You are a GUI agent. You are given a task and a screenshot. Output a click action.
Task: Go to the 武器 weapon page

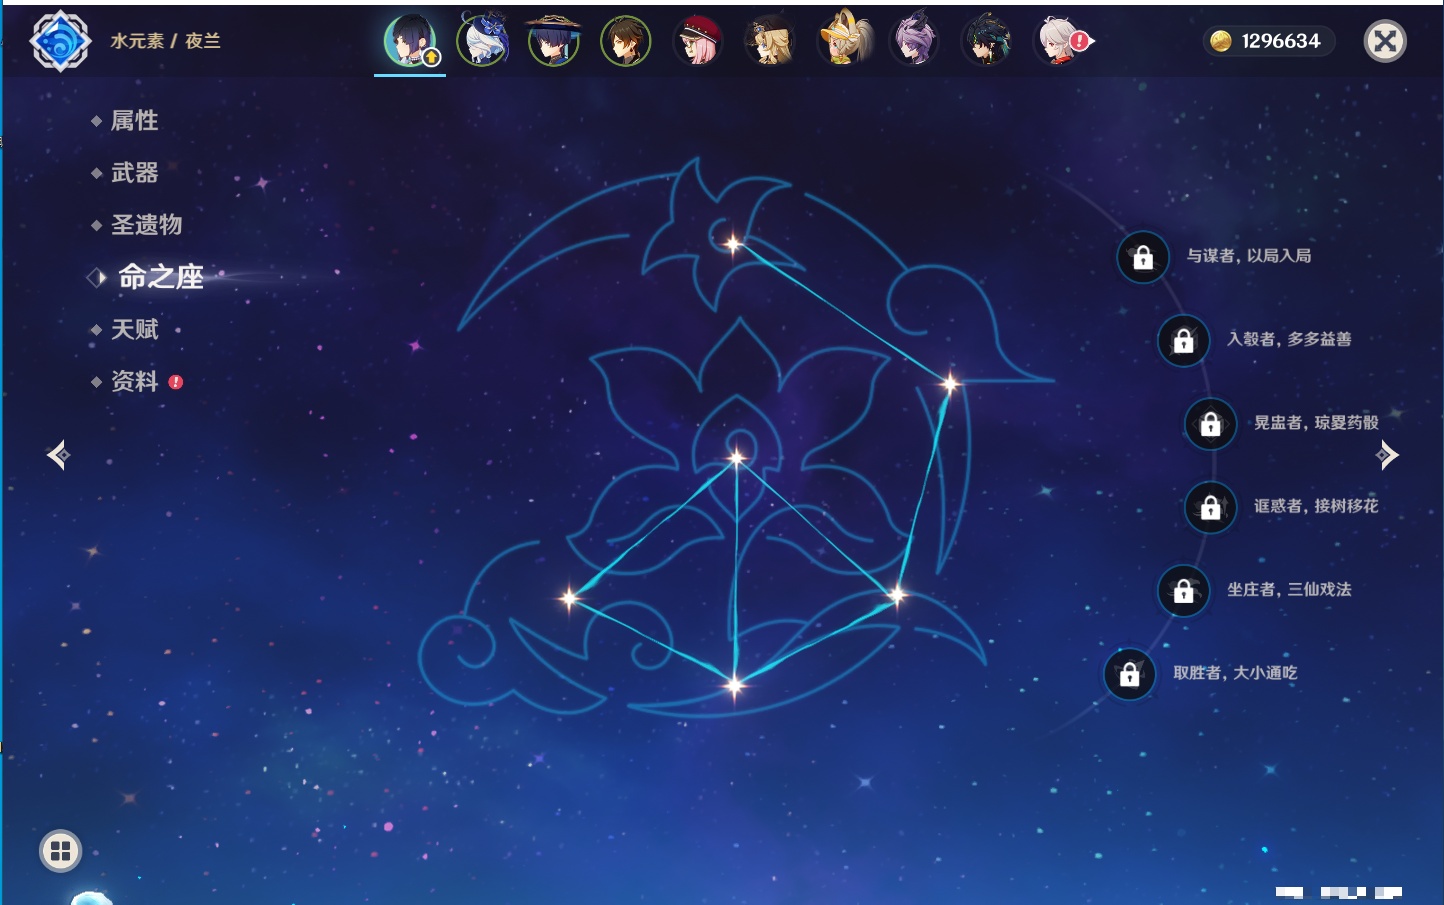coord(134,173)
